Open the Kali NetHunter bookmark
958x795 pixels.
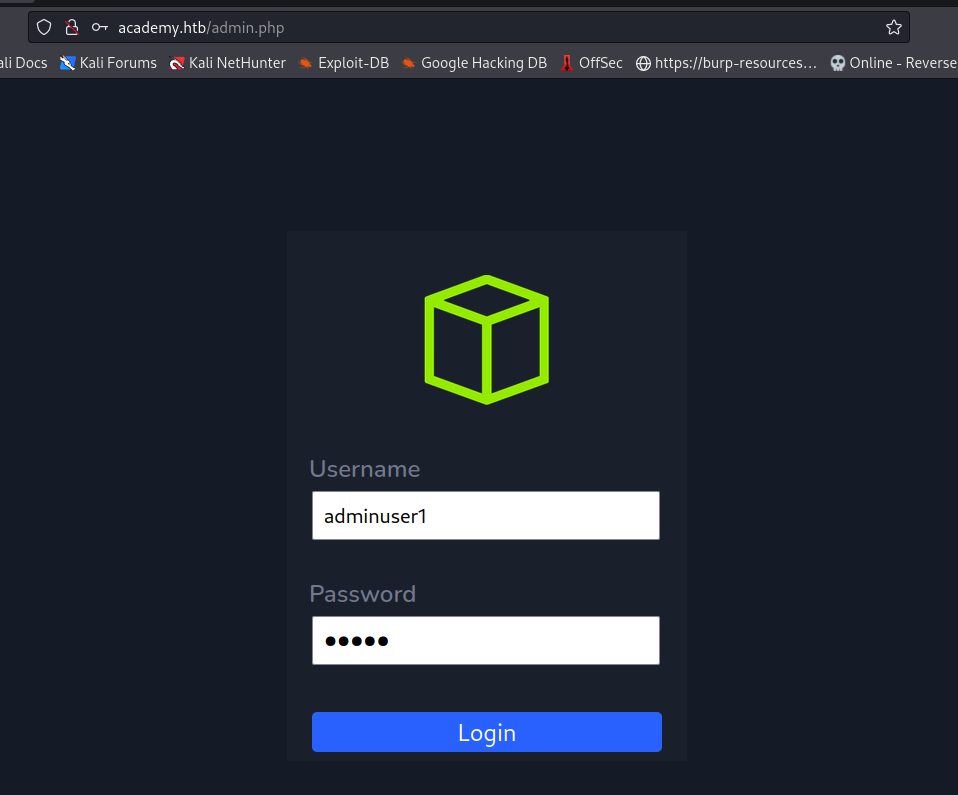(227, 63)
